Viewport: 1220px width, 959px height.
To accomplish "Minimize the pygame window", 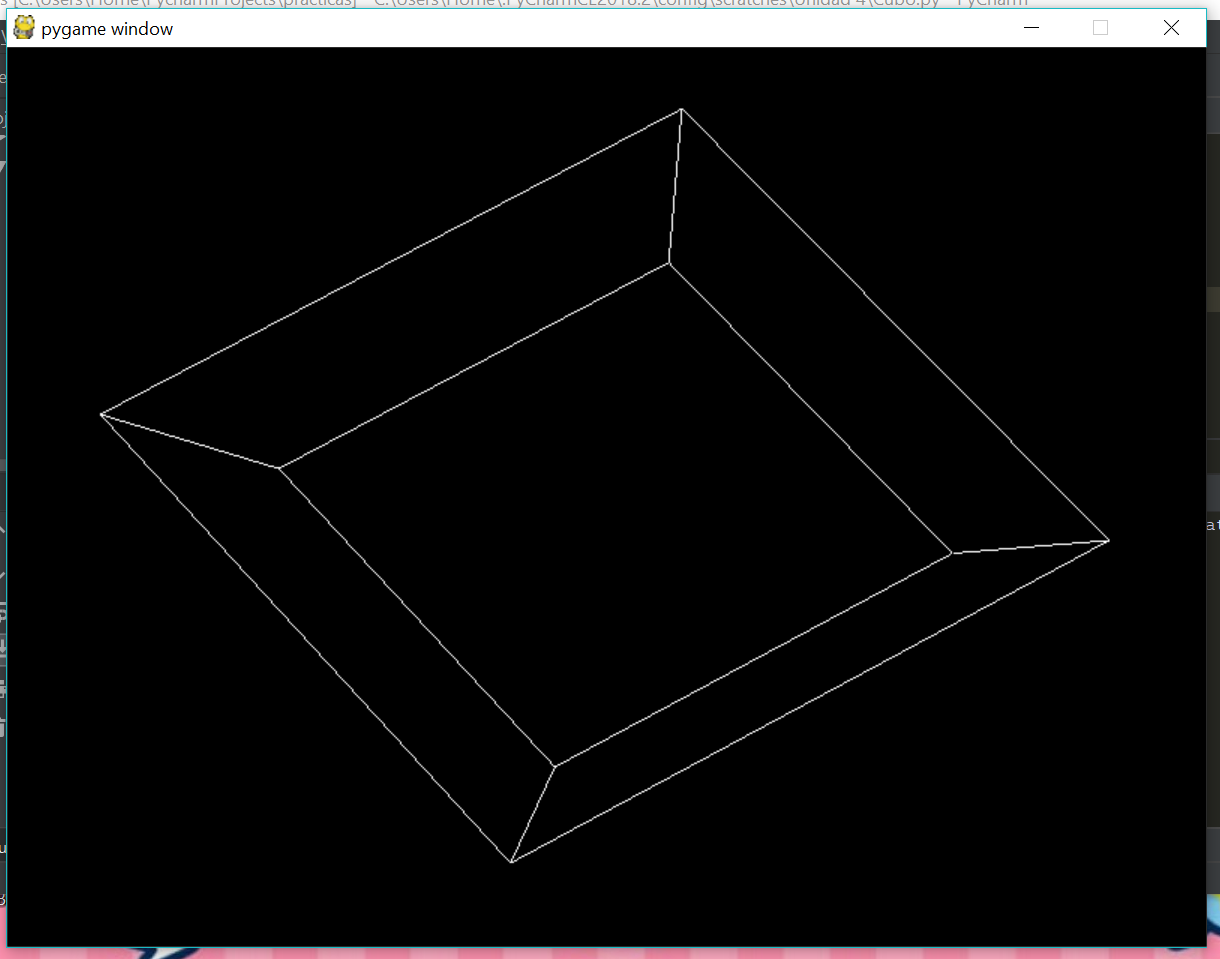I will click(1031, 28).
